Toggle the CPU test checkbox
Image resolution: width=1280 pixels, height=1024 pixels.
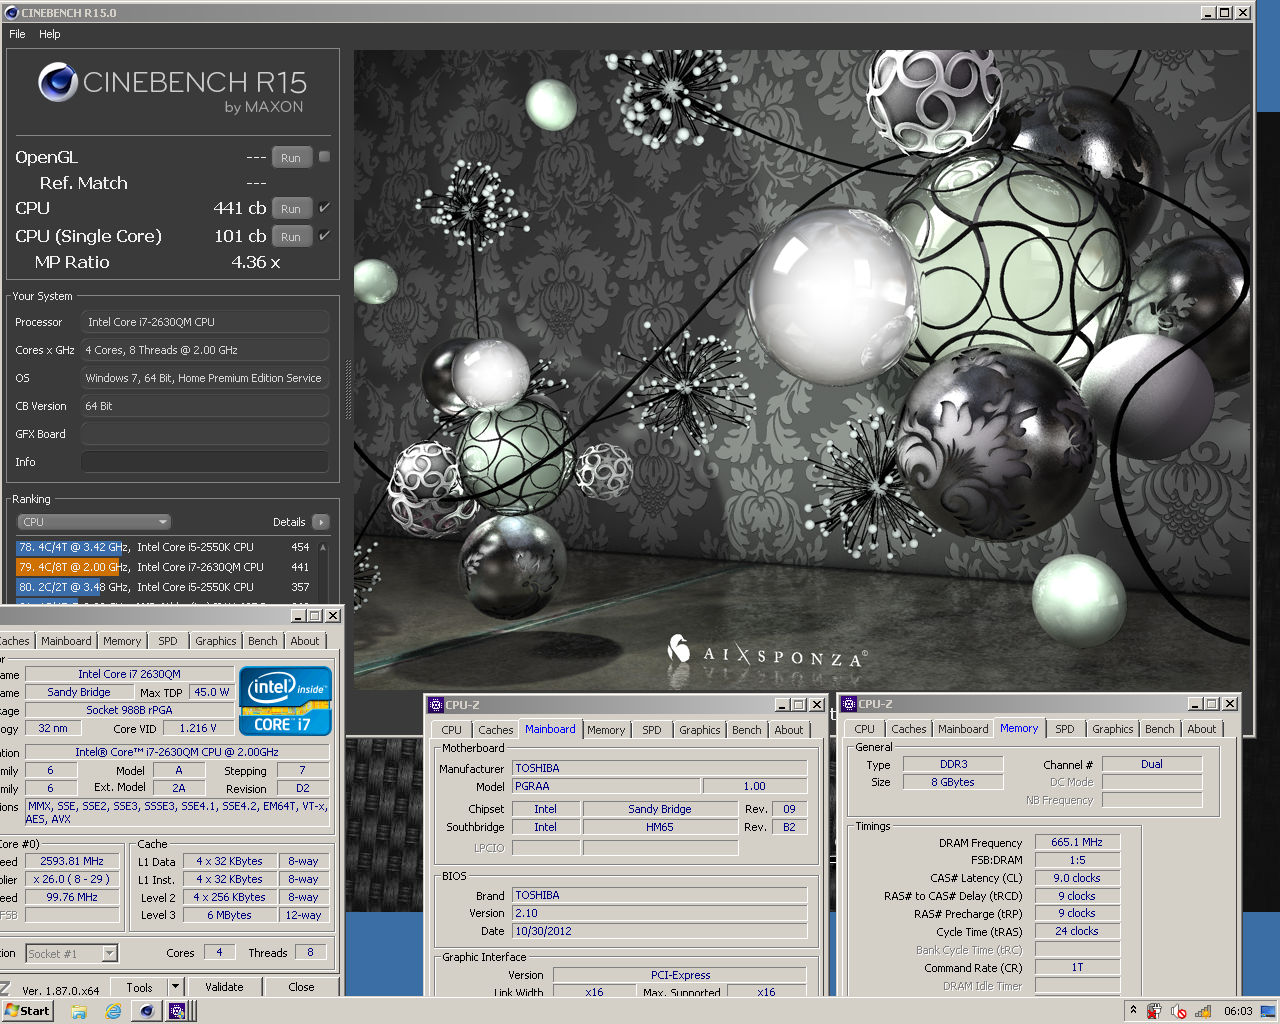pos(324,208)
